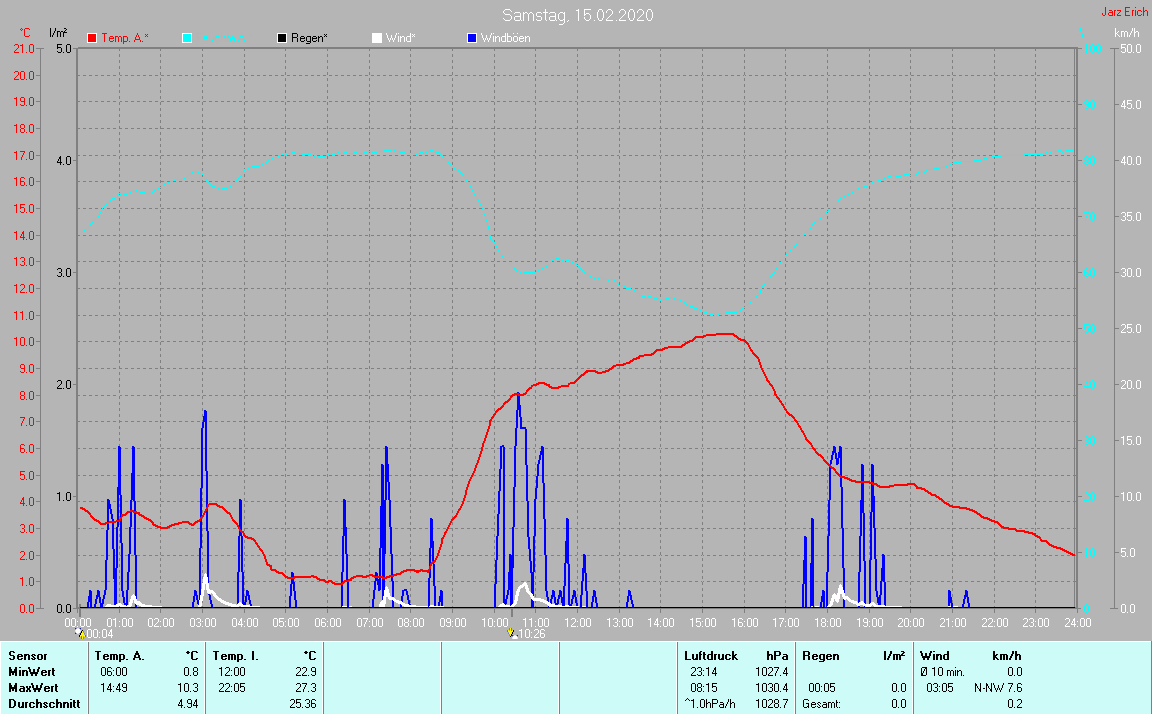Click the black Regen legend square
This screenshot has width=1152, height=714.
tap(282, 38)
